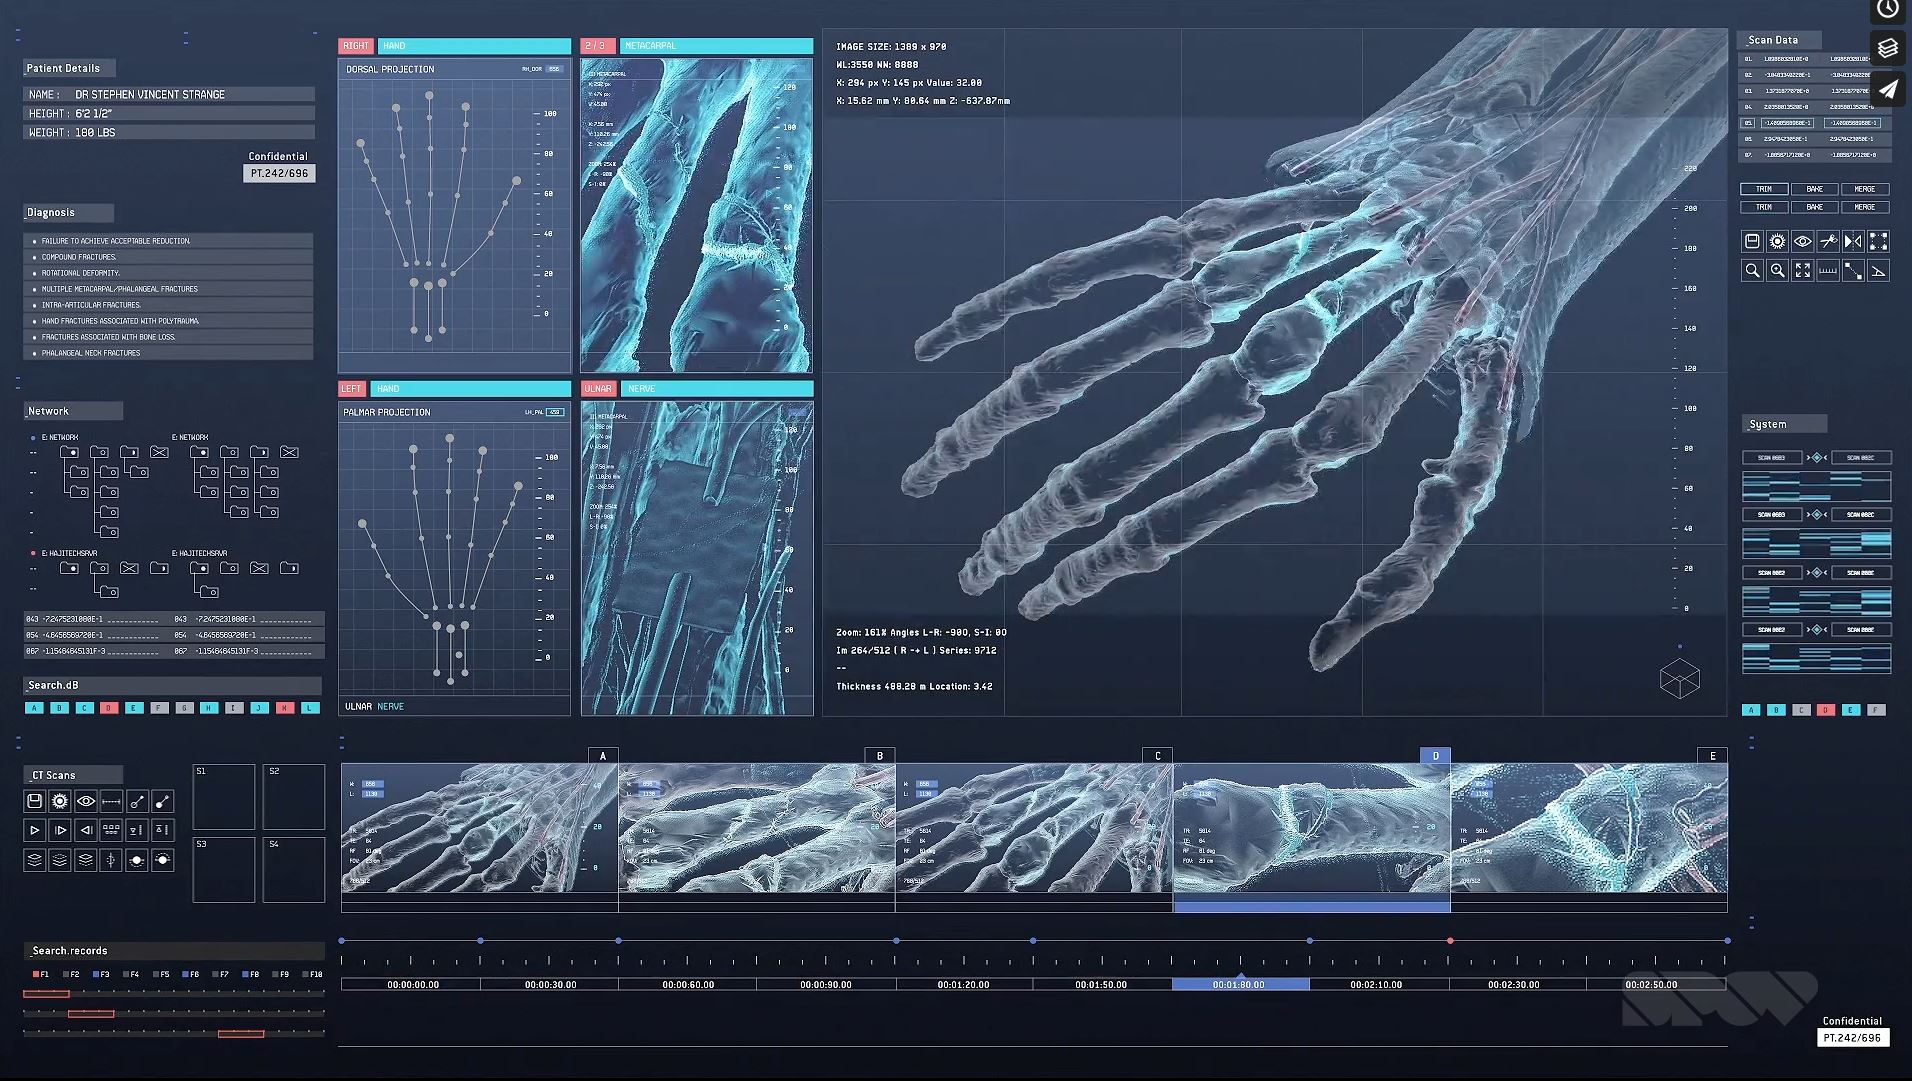Click the zoom-in magnifier icon

point(1777,270)
